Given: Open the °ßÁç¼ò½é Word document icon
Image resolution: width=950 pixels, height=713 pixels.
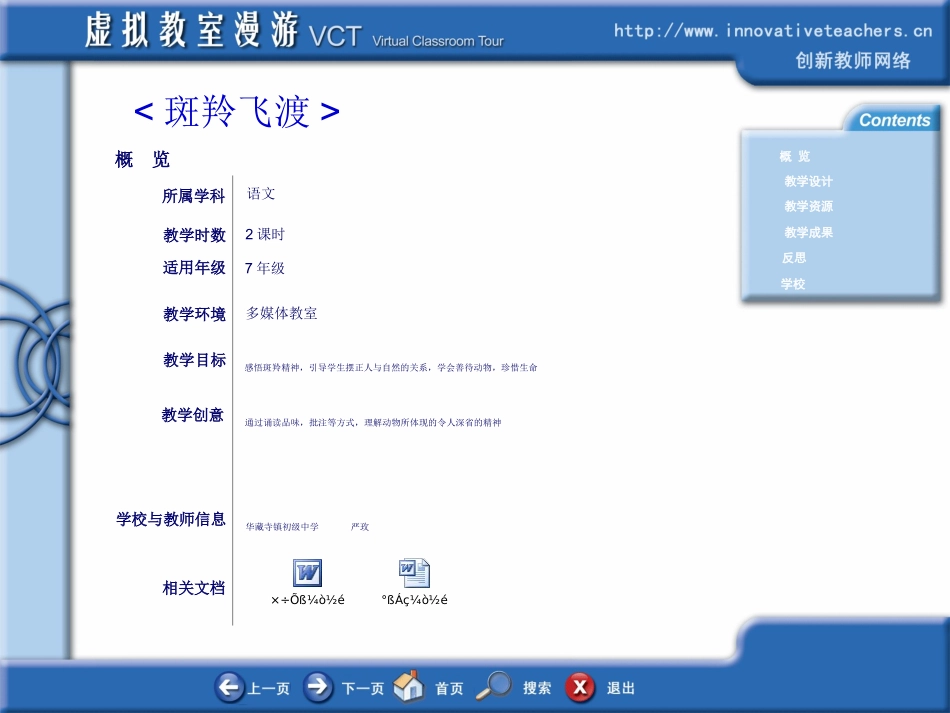Looking at the screenshot, I should pyautogui.click(x=414, y=572).
